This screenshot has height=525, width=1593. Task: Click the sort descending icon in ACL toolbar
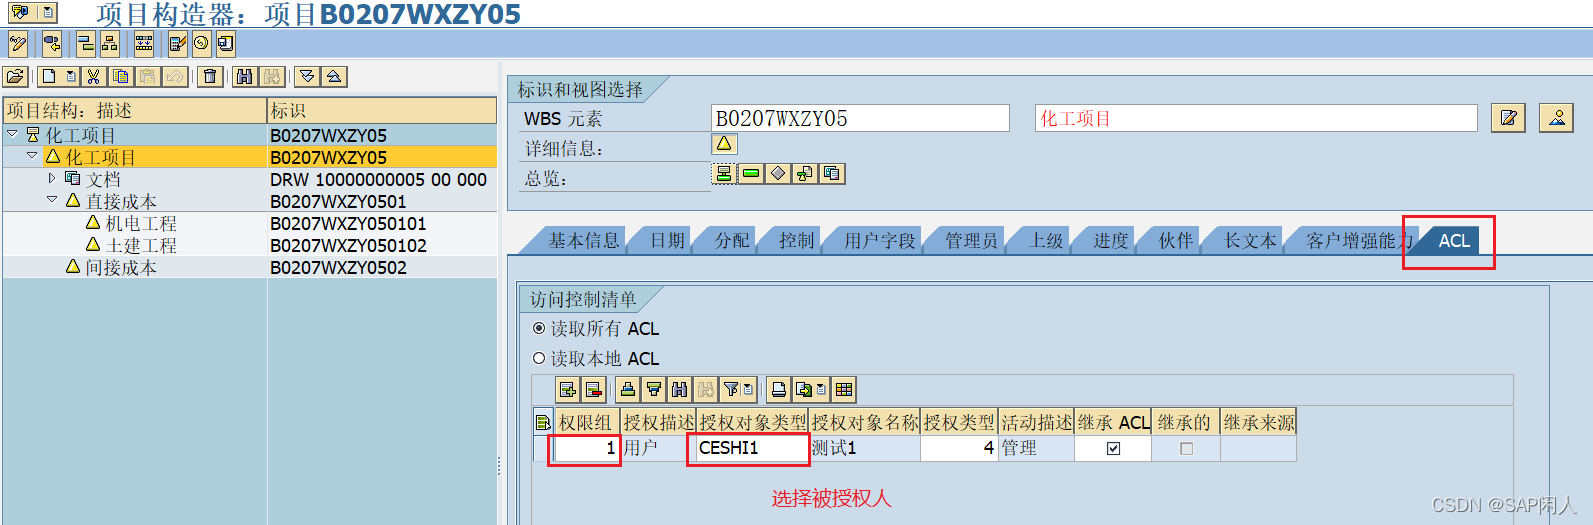(x=654, y=389)
